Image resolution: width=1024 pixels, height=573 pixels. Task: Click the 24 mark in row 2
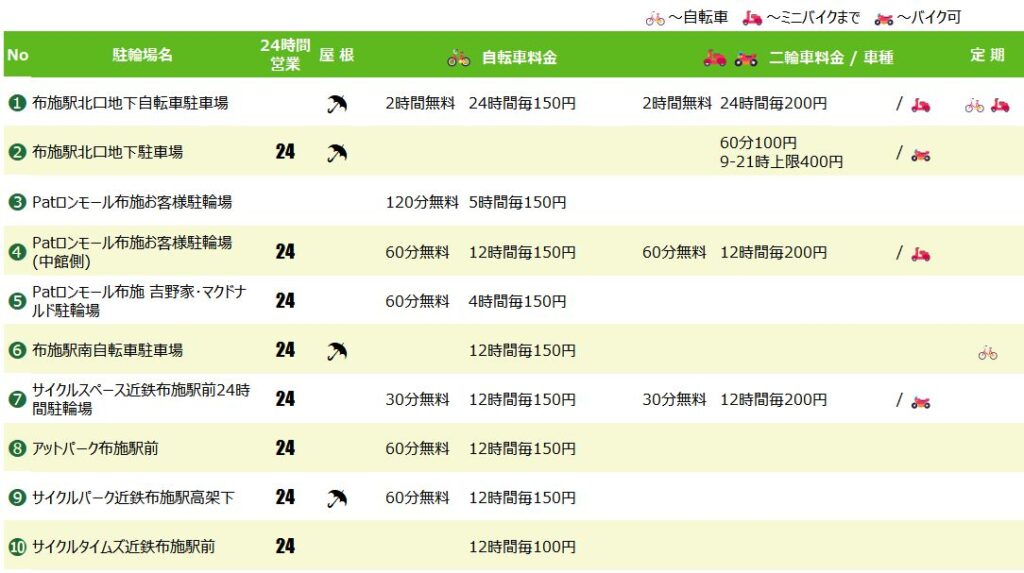click(x=285, y=152)
